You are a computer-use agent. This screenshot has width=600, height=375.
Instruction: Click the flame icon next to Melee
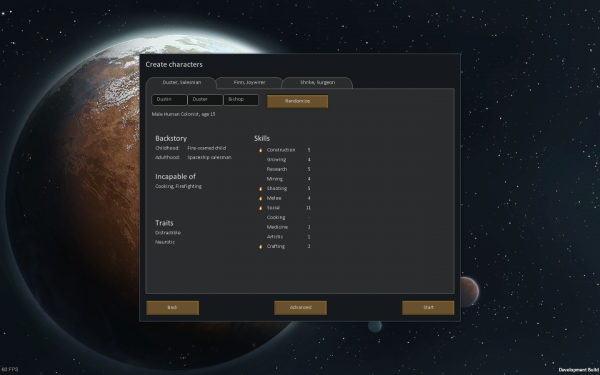pyautogui.click(x=261, y=198)
